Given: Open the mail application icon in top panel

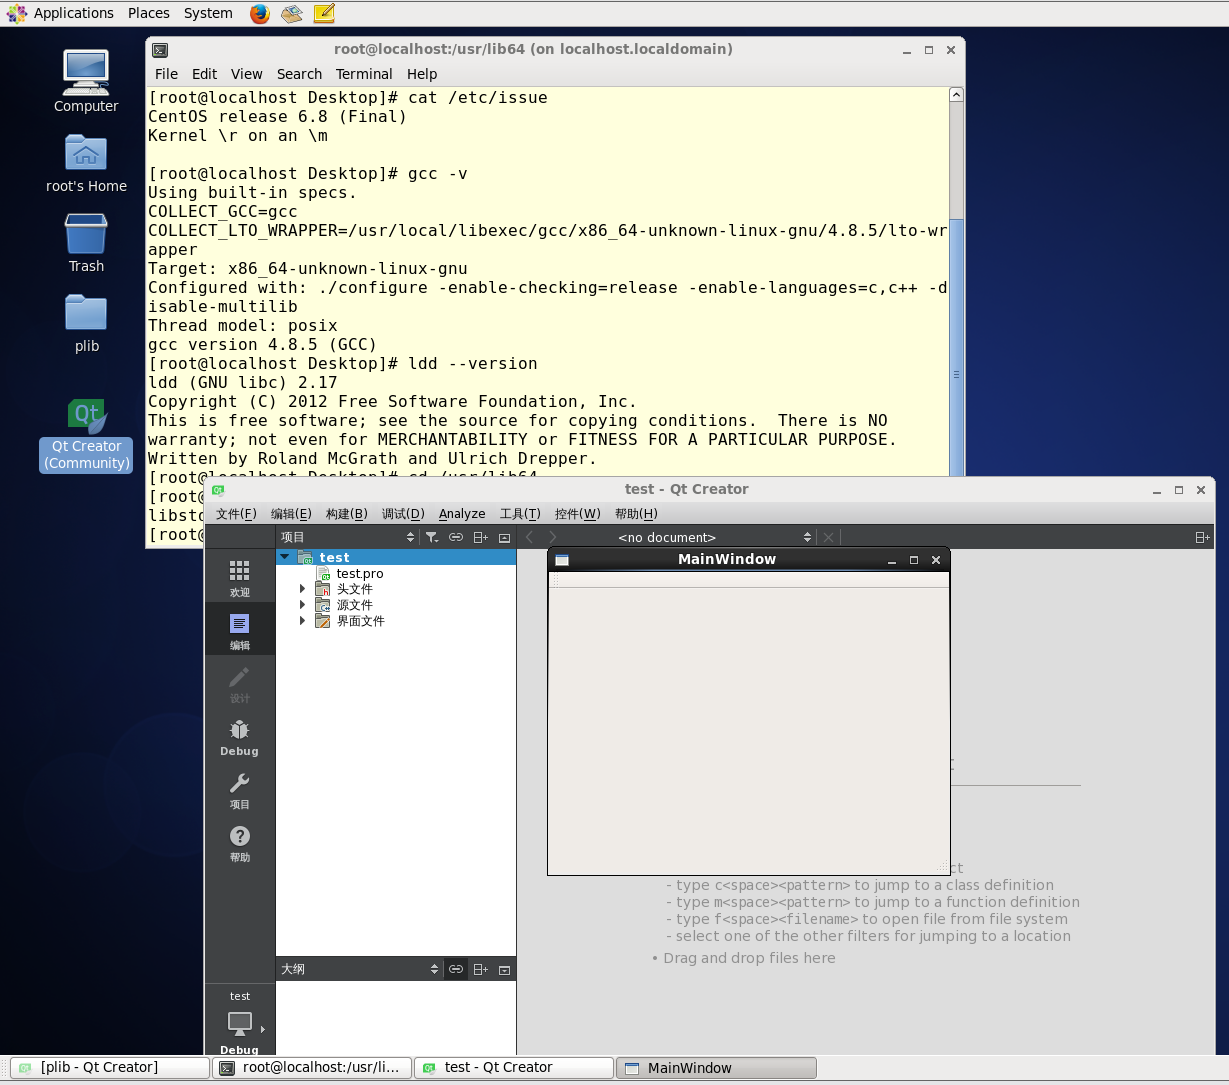Looking at the screenshot, I should 292,13.
